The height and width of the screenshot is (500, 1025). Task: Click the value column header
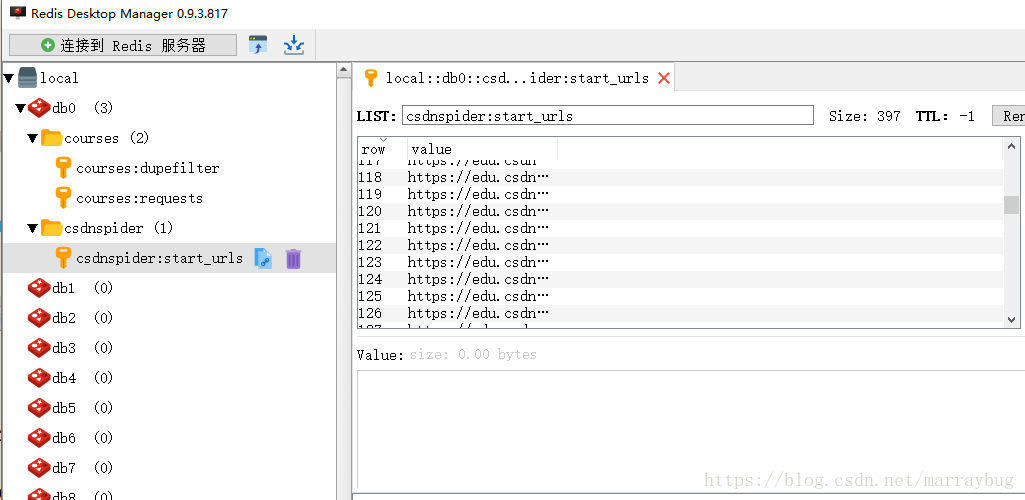click(x=482, y=148)
